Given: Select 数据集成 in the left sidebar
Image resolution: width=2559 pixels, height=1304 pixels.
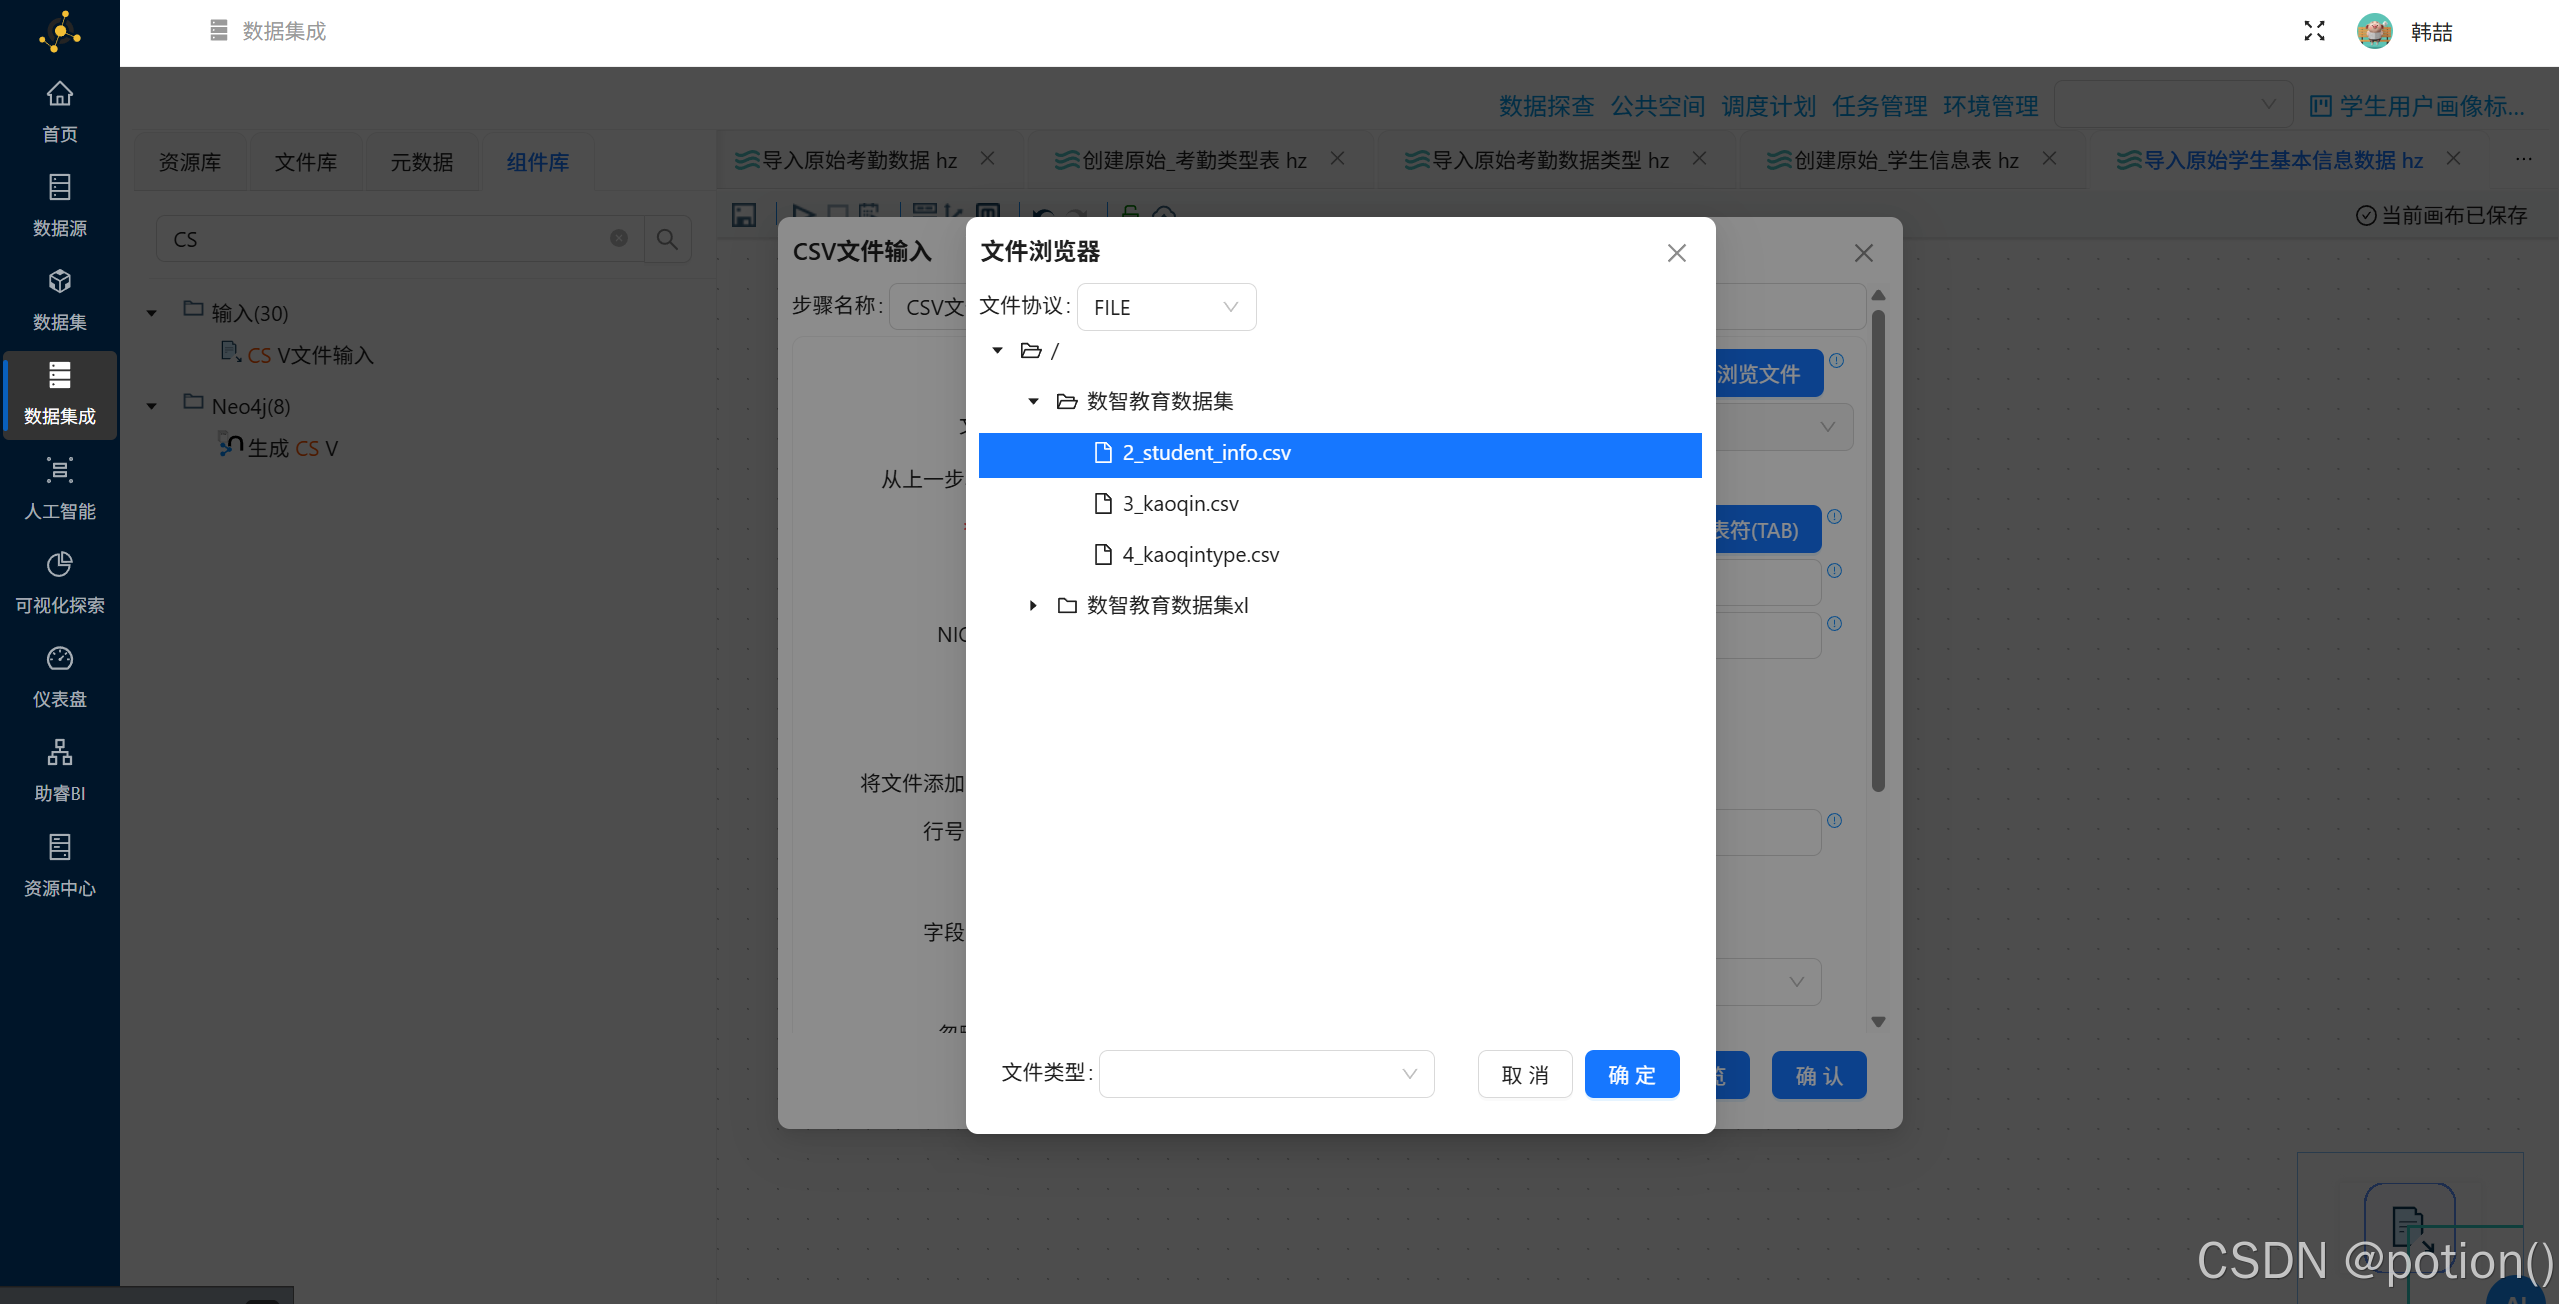Looking at the screenshot, I should tap(60, 394).
